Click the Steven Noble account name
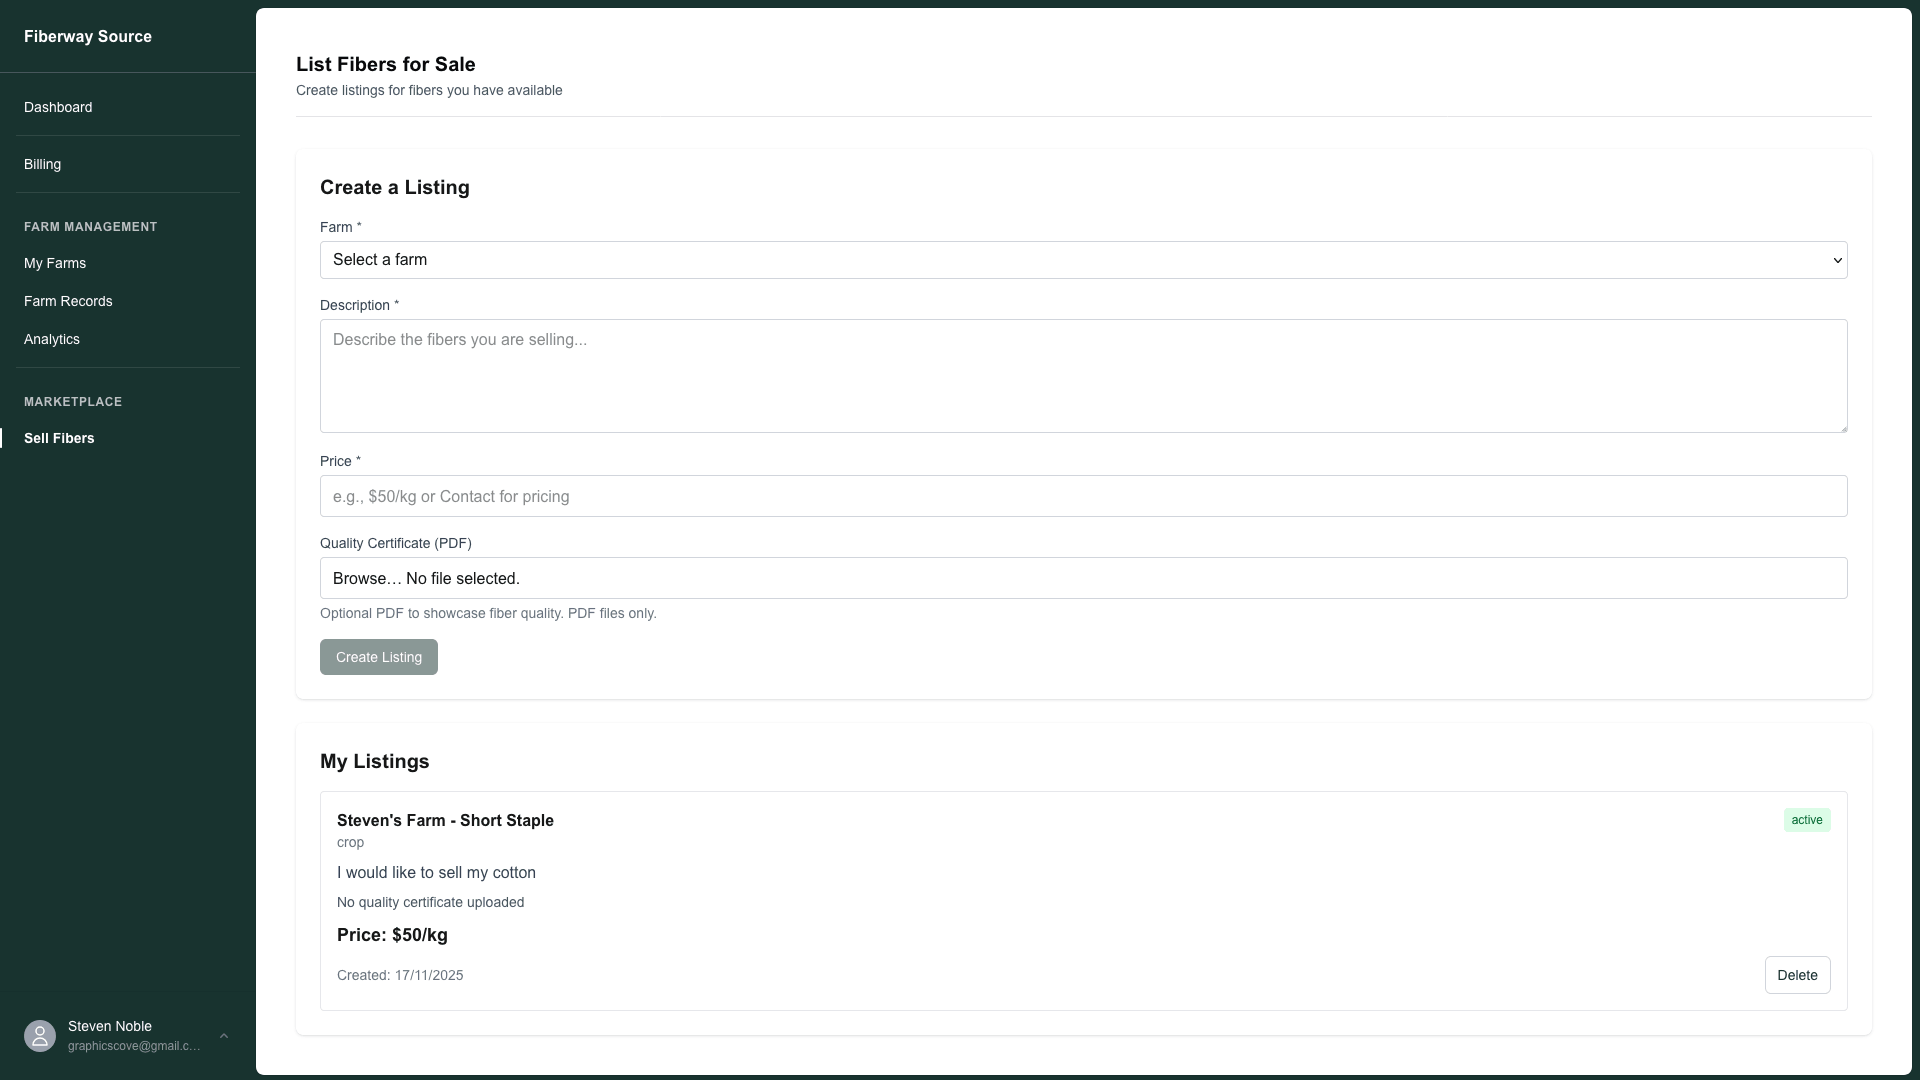This screenshot has height=1080, width=1920. [x=110, y=1026]
